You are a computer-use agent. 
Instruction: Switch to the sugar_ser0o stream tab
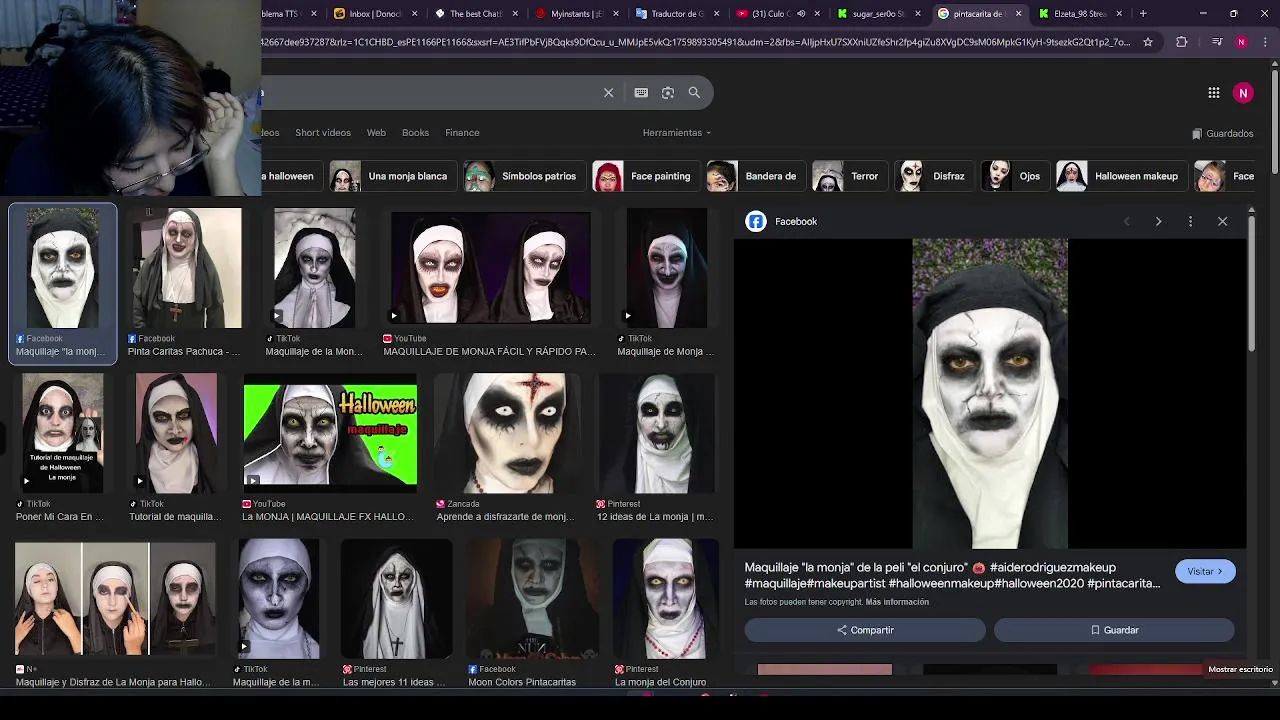(880, 14)
